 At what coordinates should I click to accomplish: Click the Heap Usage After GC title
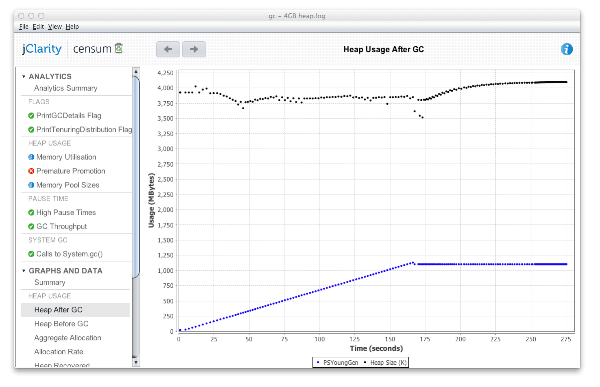(x=383, y=49)
